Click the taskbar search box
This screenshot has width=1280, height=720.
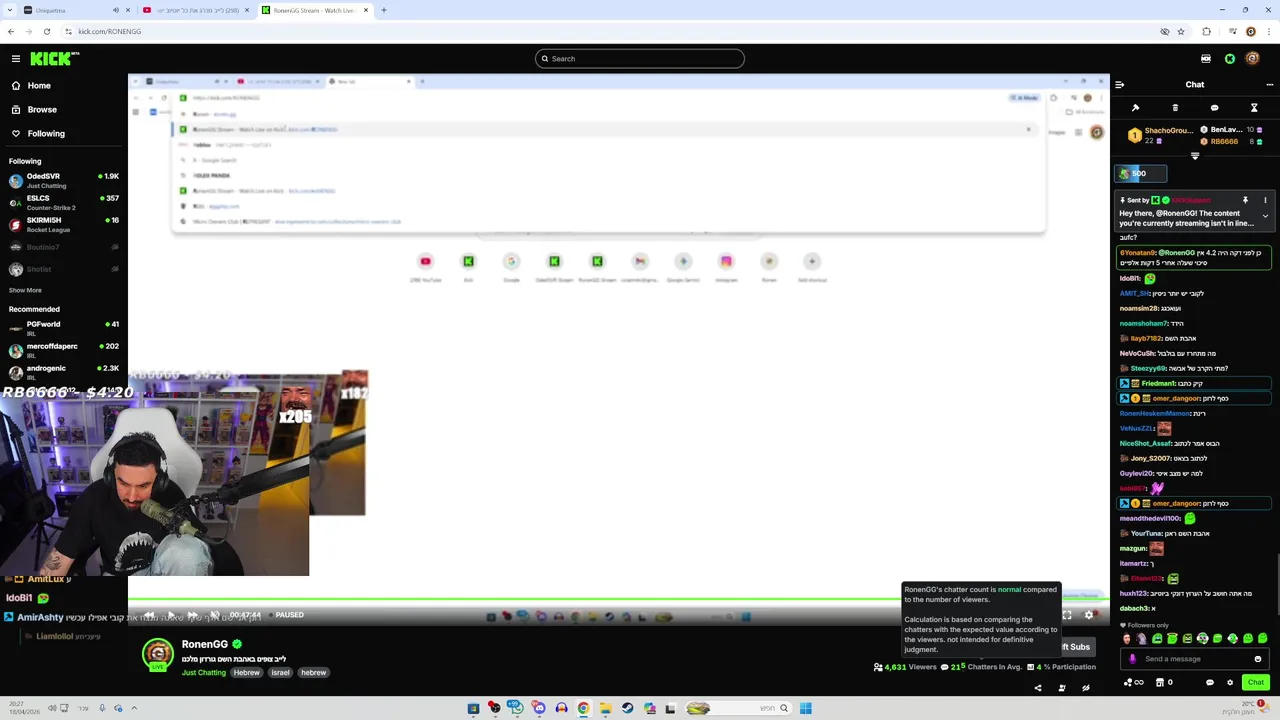tap(738, 708)
